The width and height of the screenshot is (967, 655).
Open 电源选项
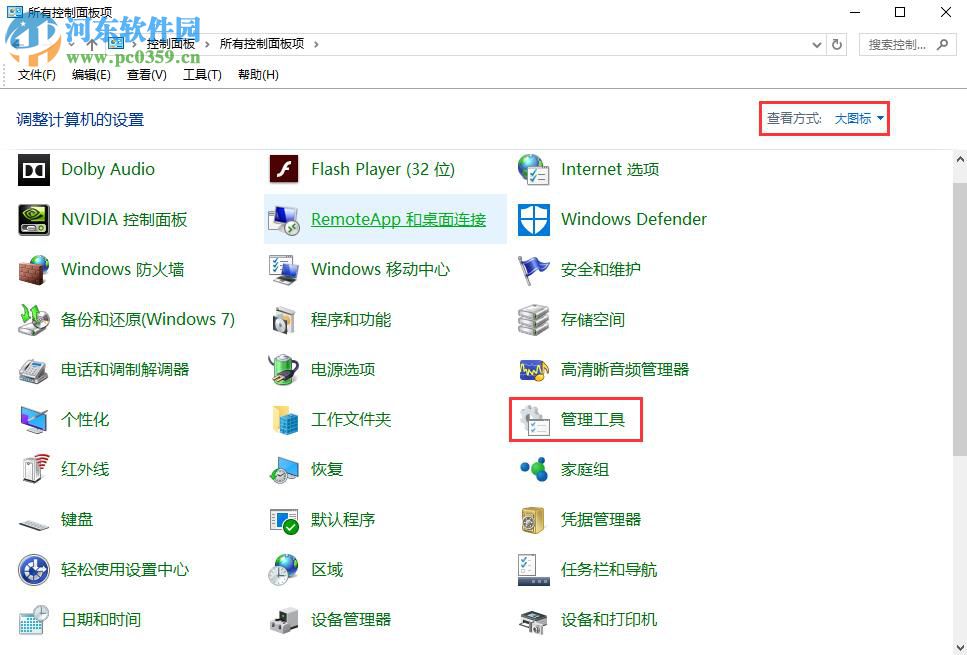tap(345, 369)
